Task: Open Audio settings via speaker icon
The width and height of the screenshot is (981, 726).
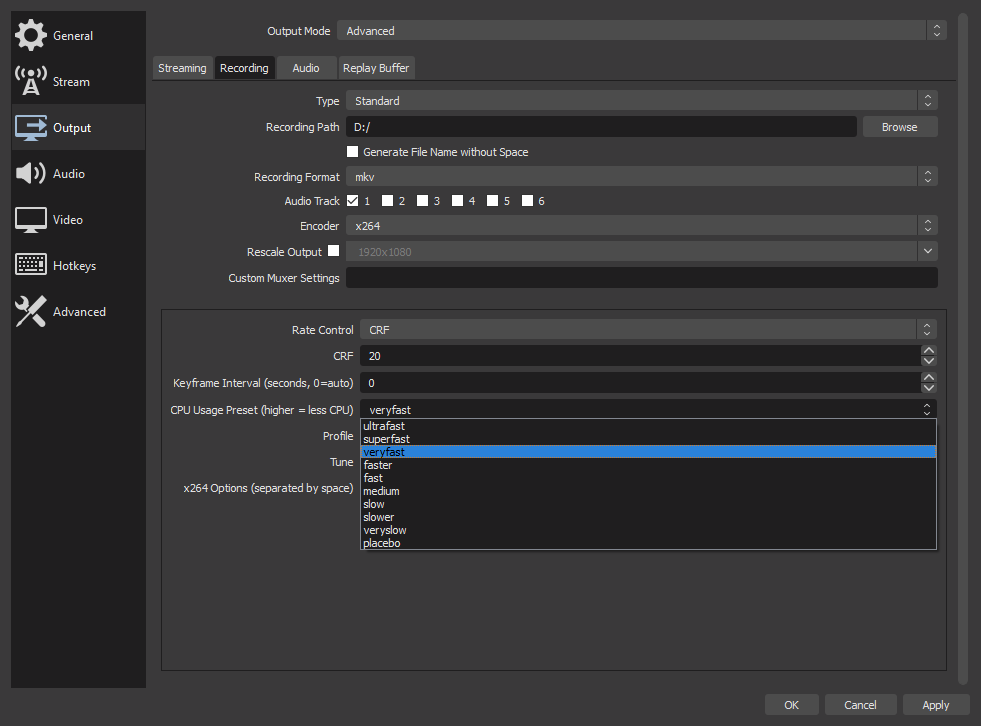Action: [31, 173]
